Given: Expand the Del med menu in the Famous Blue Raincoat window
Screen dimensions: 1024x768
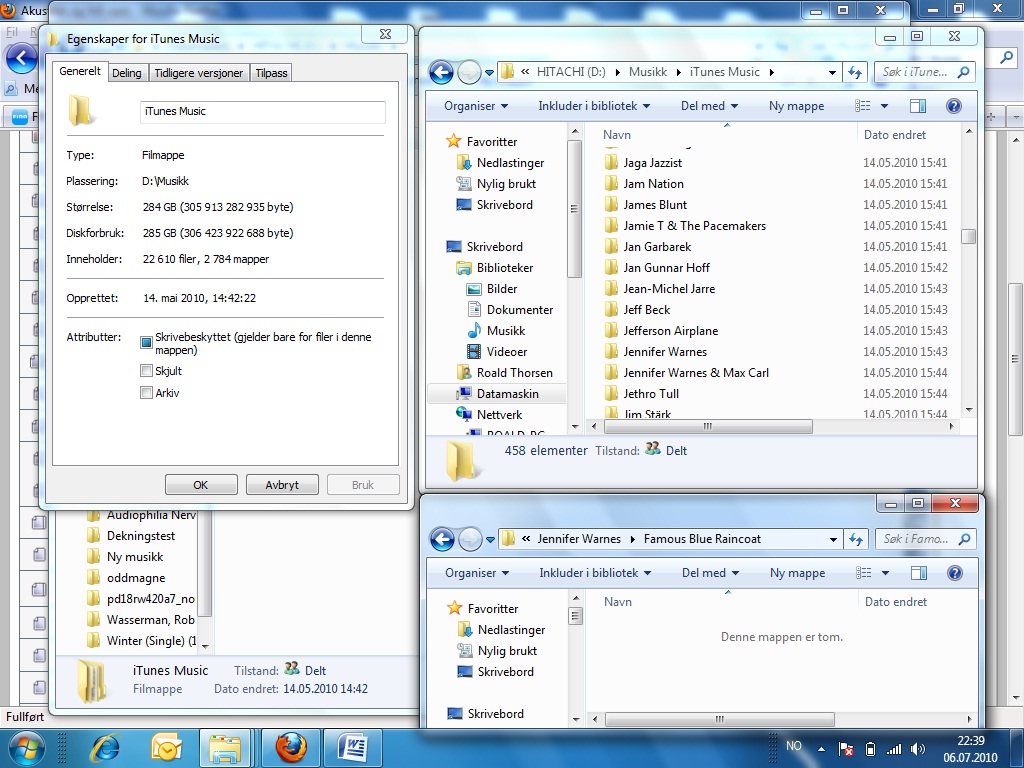Looking at the screenshot, I should click(x=710, y=573).
